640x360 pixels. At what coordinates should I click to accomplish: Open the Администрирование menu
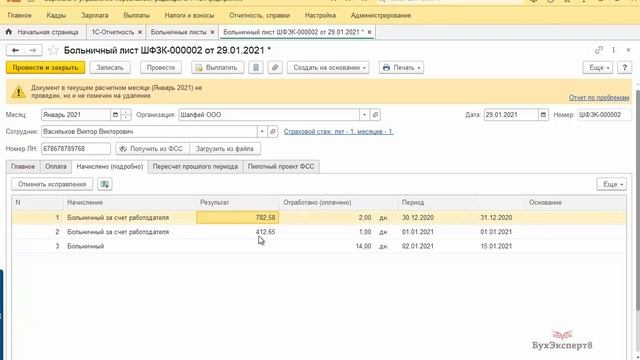click(381, 15)
